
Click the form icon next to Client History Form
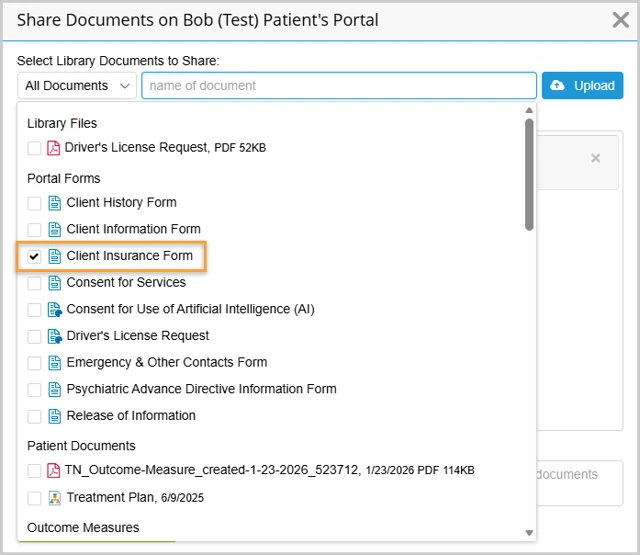(55, 203)
